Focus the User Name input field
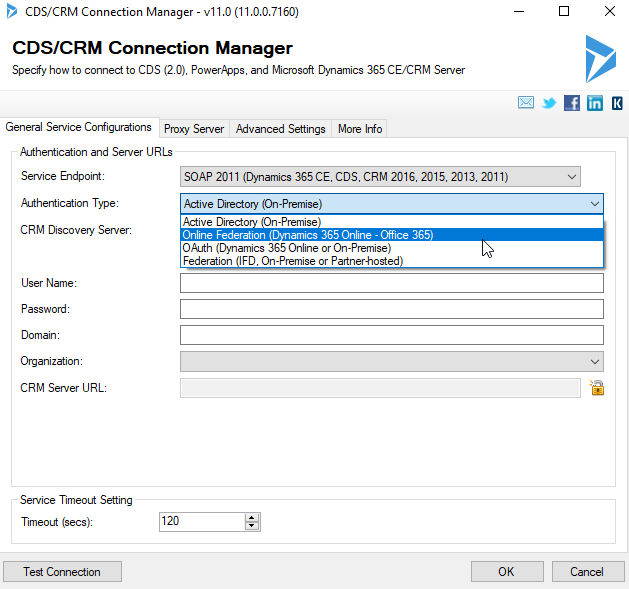This screenshot has height=589, width=629. tap(392, 283)
